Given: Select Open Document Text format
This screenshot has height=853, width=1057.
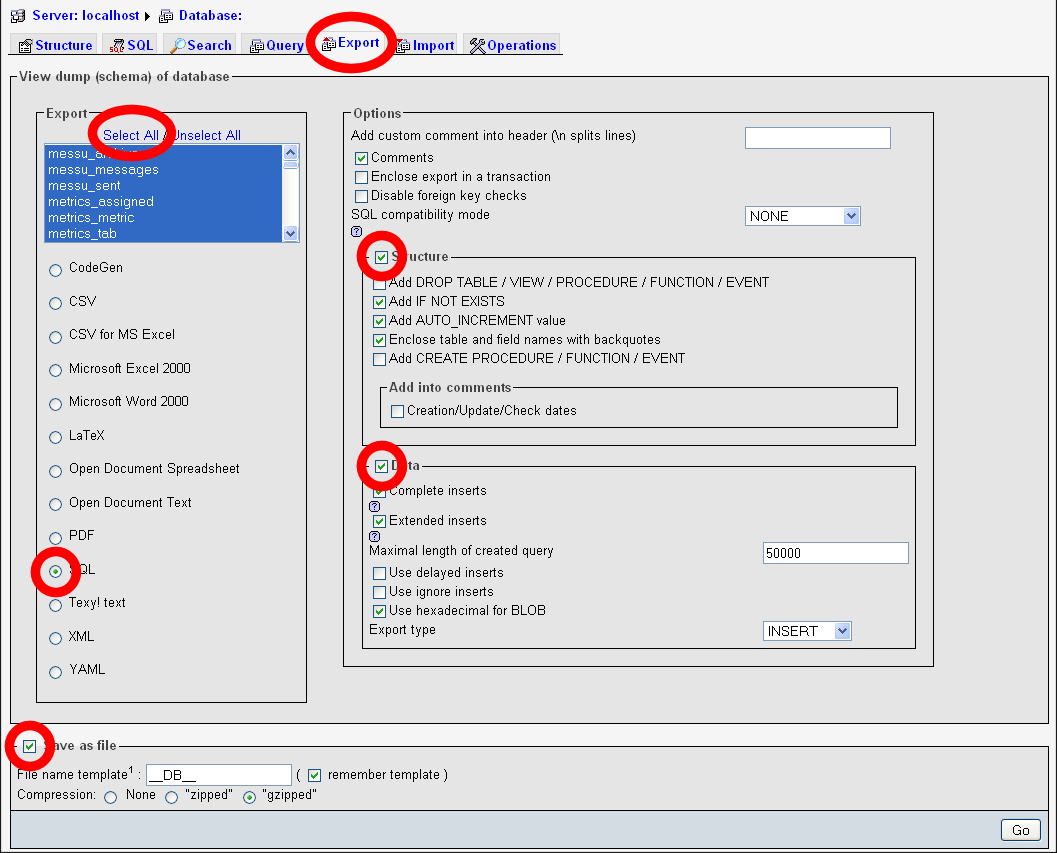Looking at the screenshot, I should coord(55,504).
